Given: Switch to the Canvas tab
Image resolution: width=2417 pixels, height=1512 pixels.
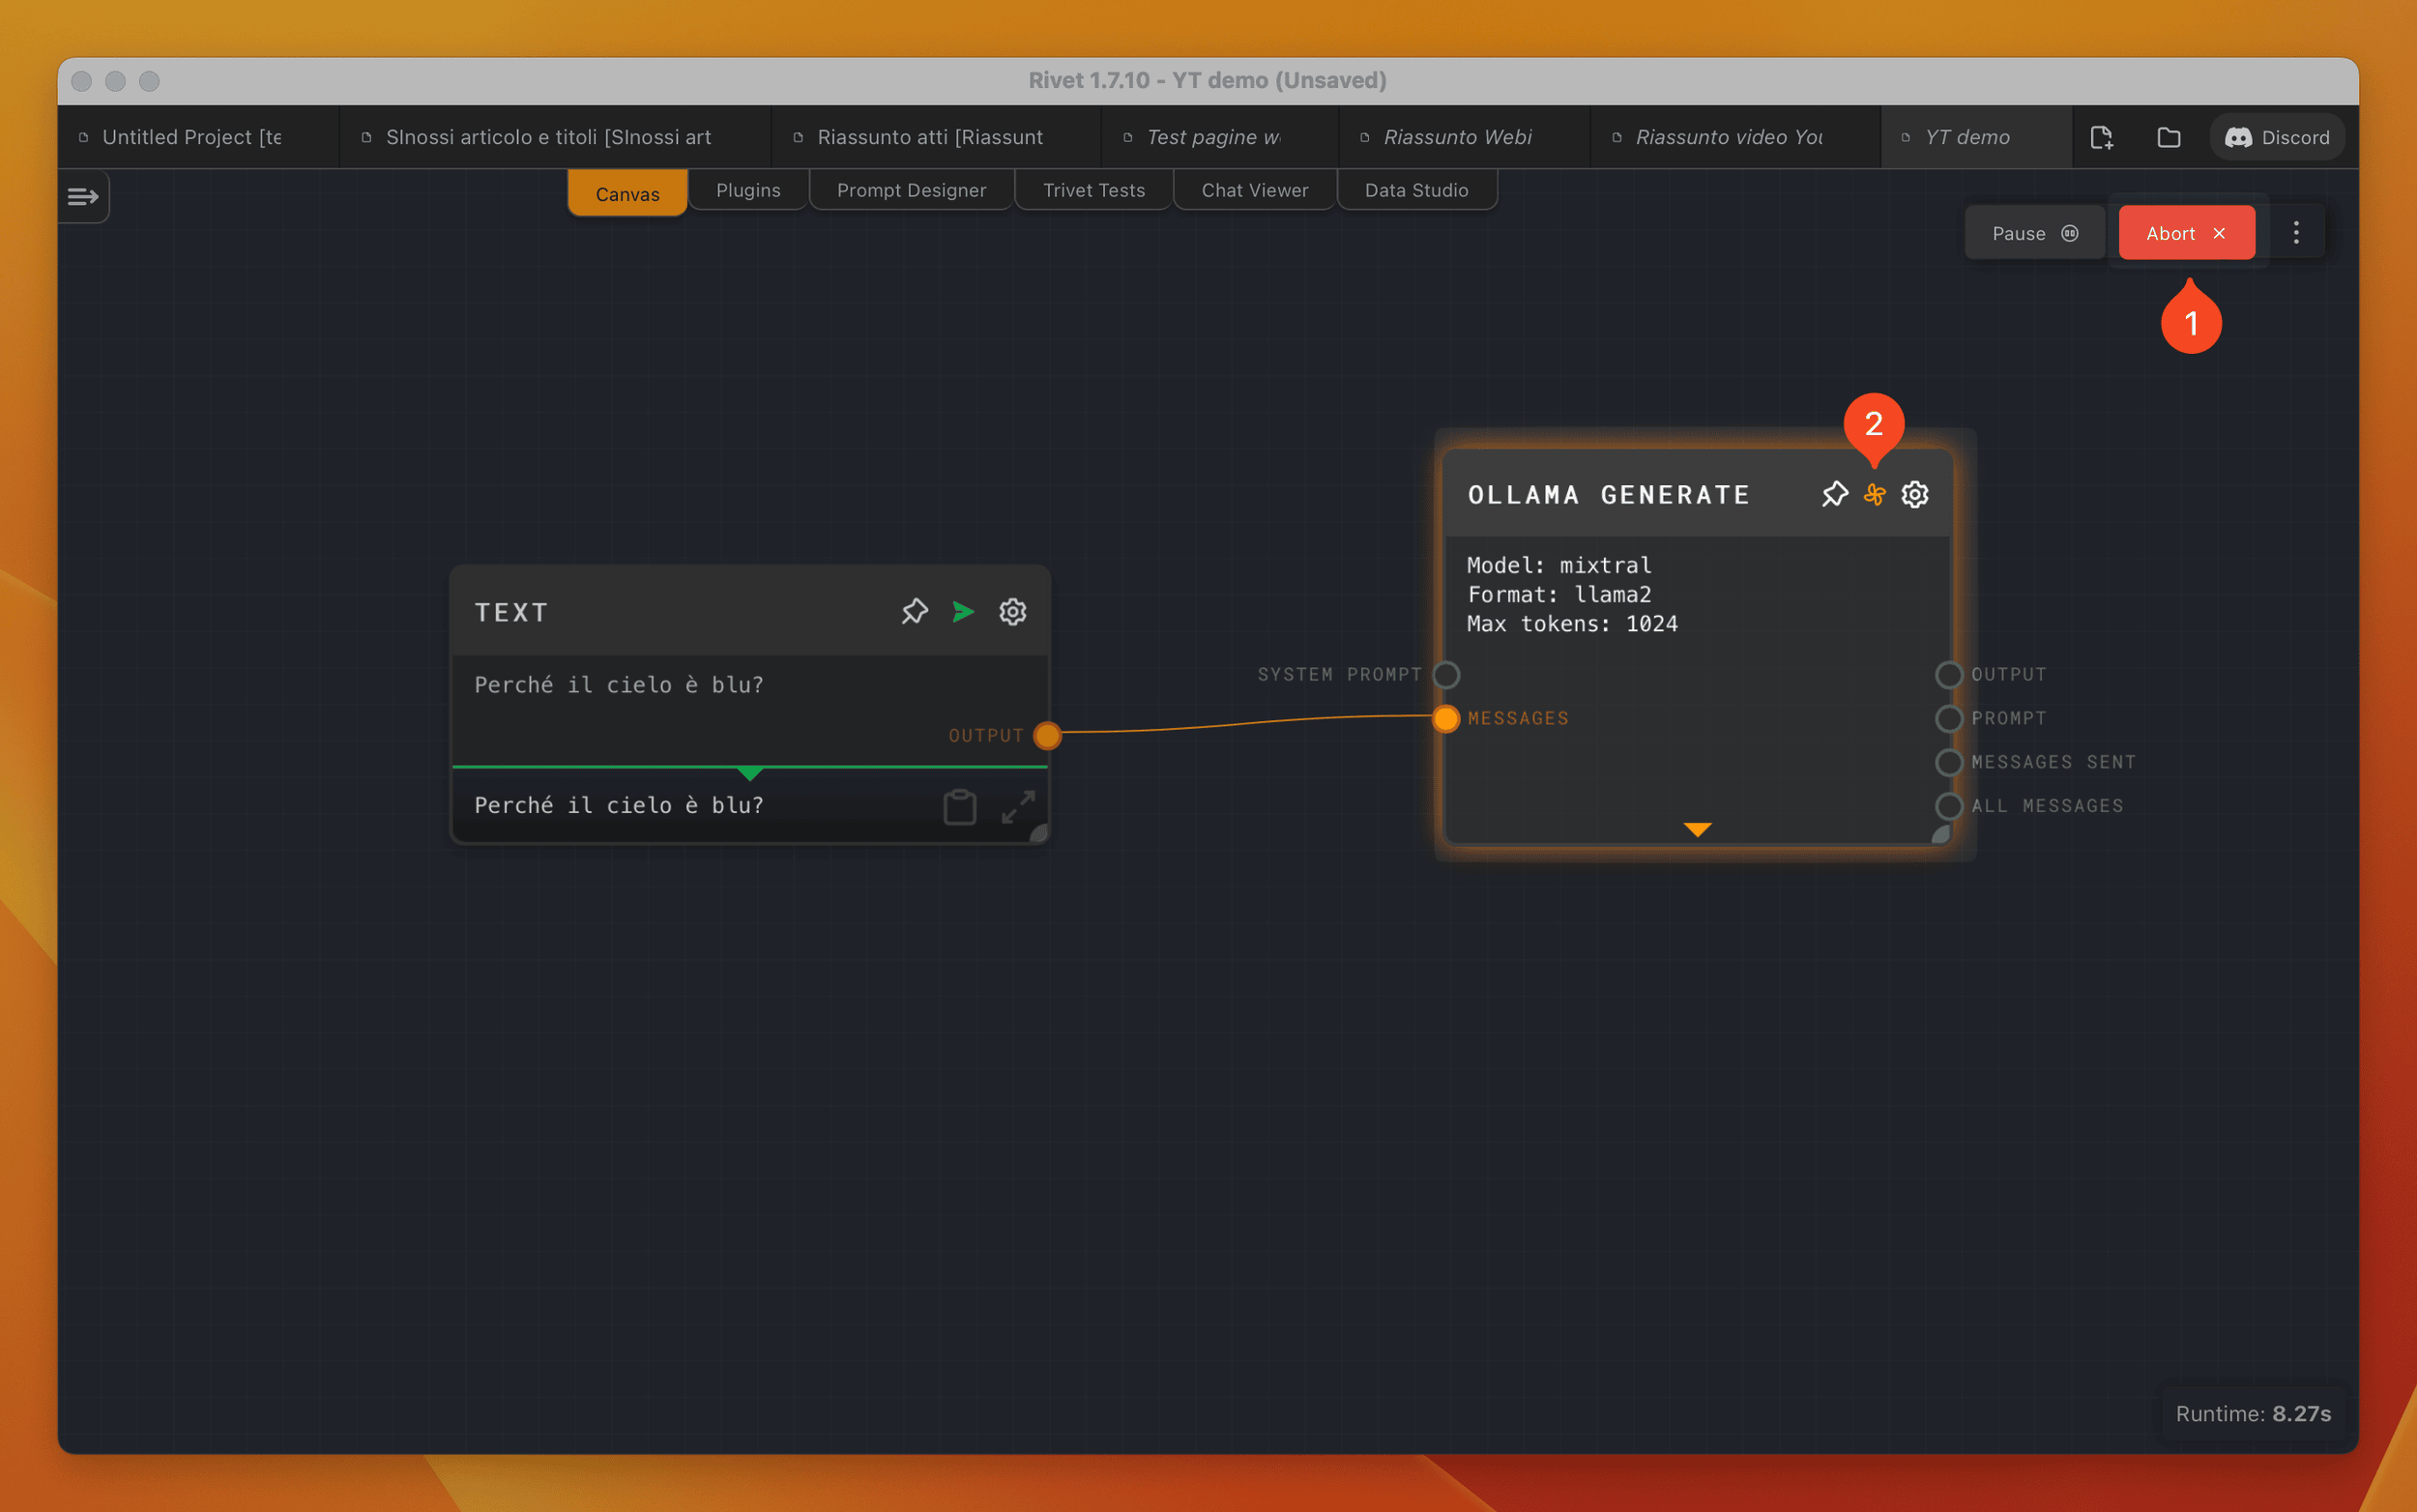Looking at the screenshot, I should tap(627, 193).
